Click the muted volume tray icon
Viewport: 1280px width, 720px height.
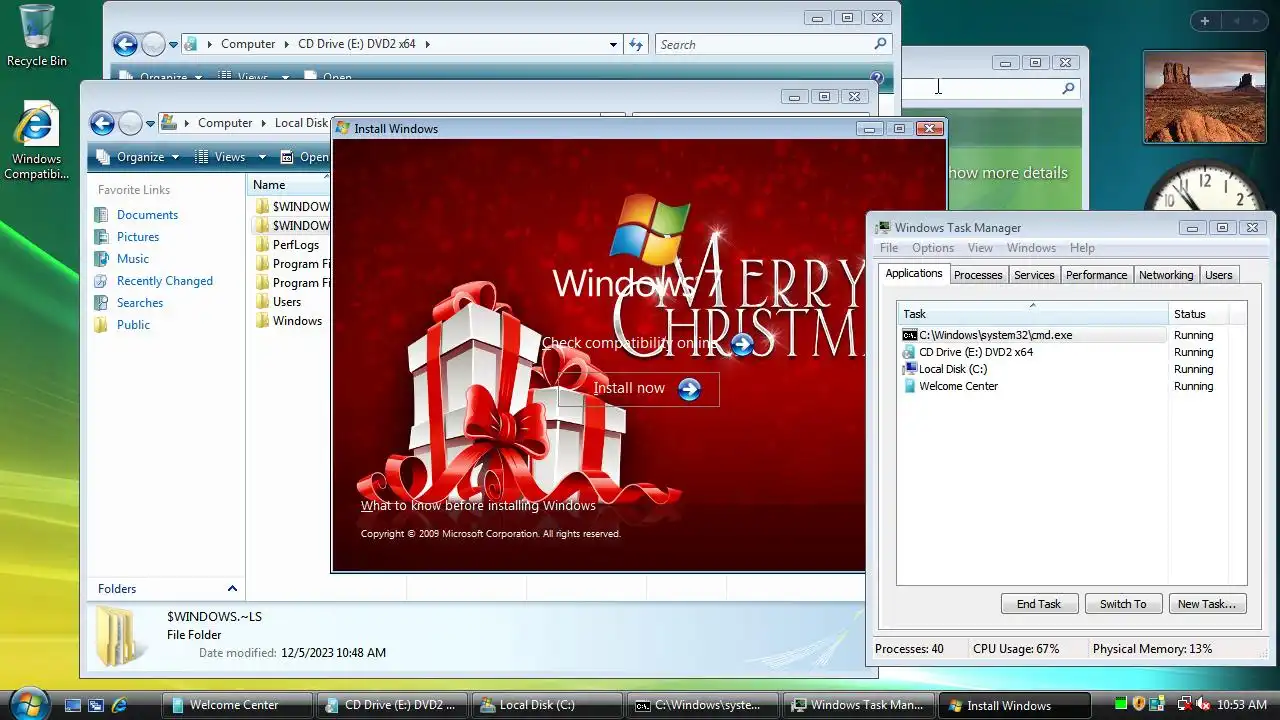click(x=1203, y=705)
